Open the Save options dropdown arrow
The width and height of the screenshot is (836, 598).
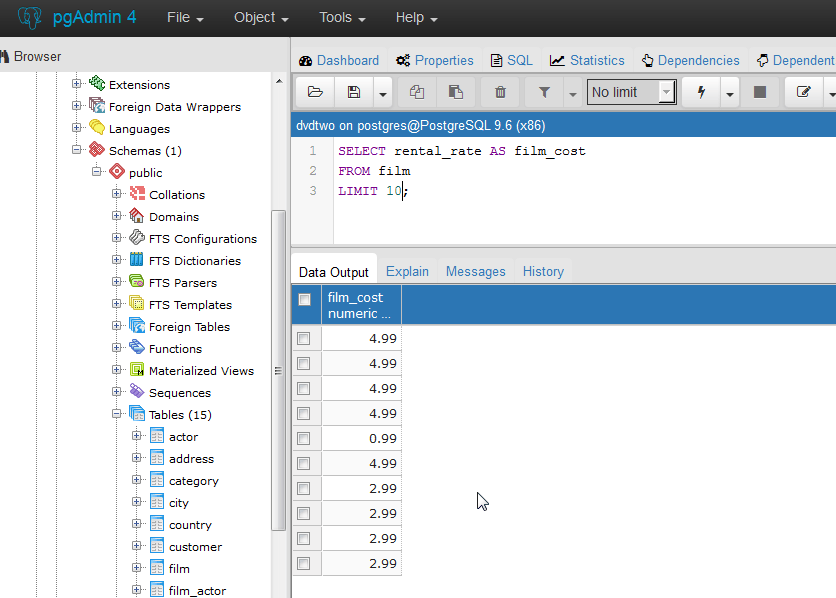coord(382,92)
